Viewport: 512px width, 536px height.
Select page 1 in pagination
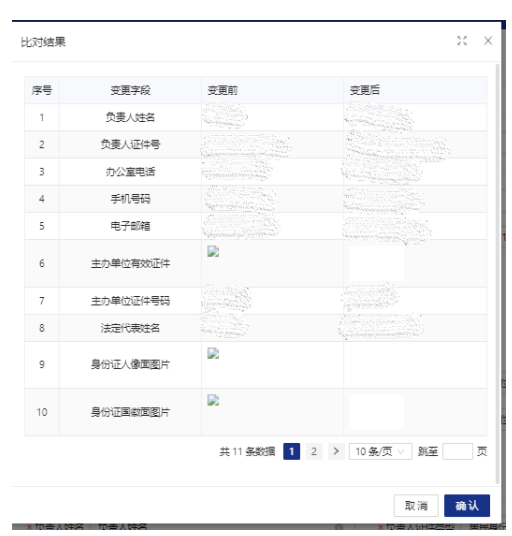(x=292, y=451)
